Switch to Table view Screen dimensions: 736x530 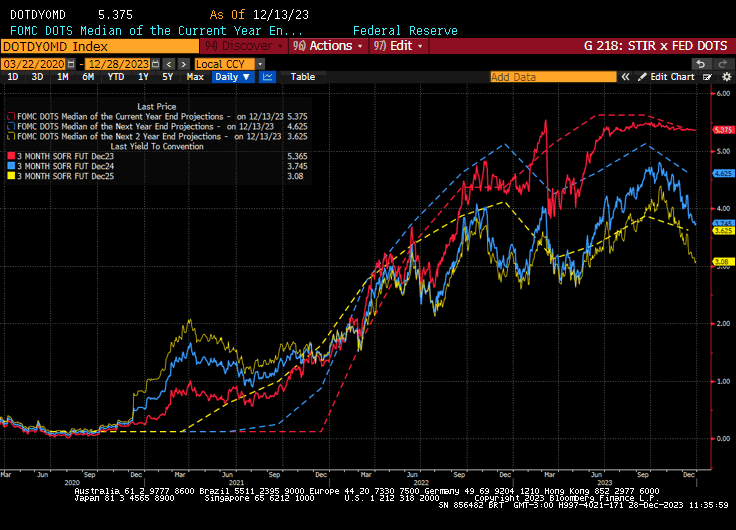click(303, 77)
